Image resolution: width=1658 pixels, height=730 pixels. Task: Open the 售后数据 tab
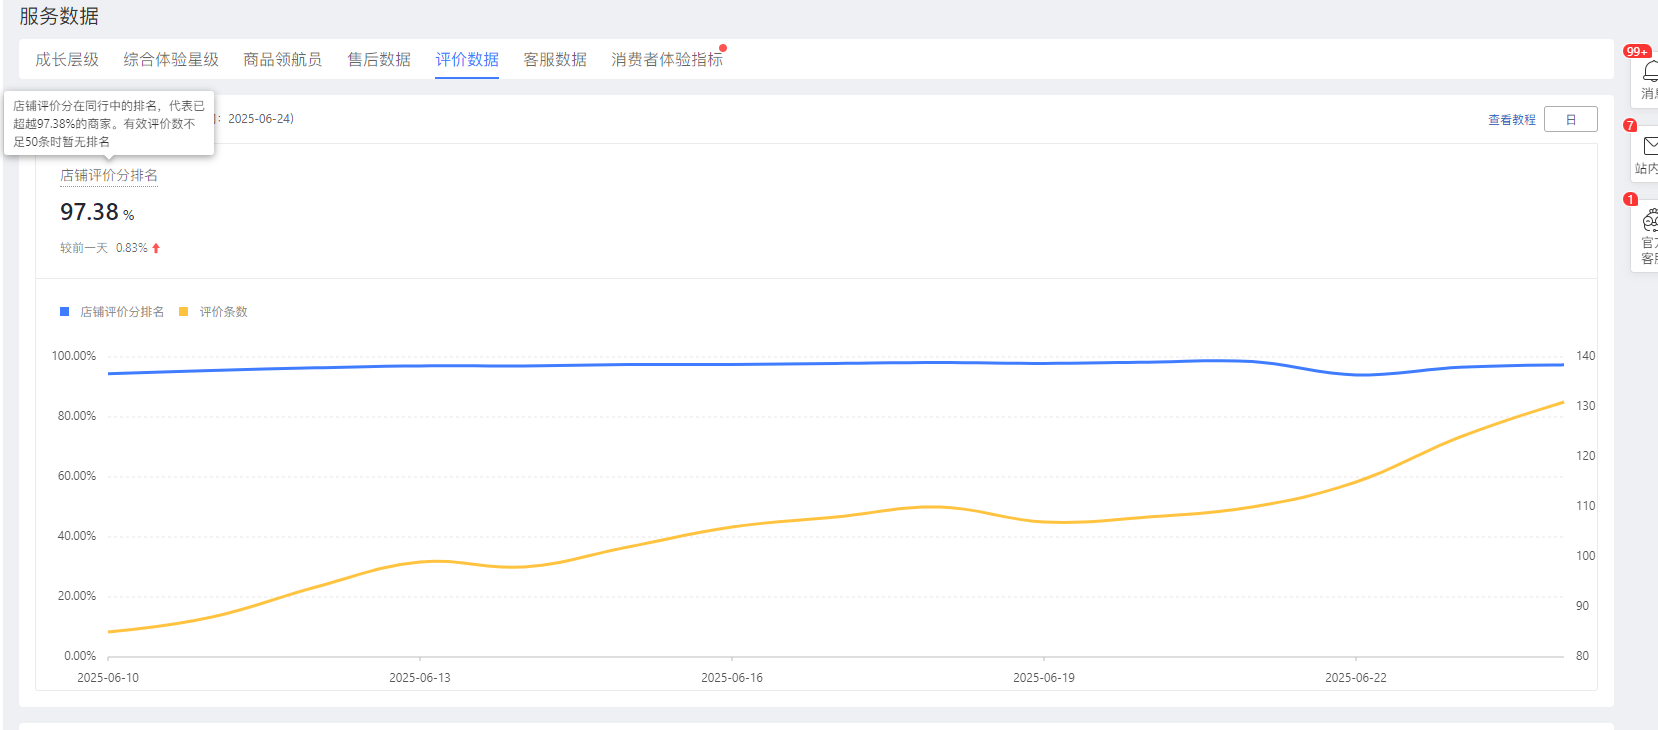tap(379, 60)
